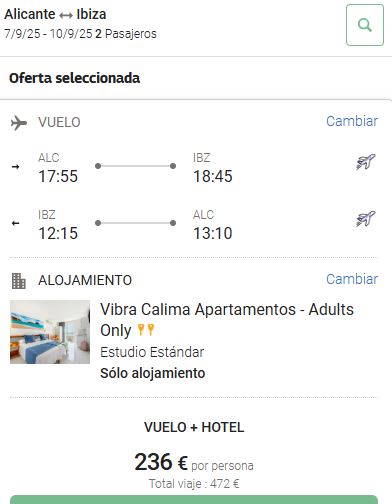
Task: Click the building icon beside ALOJAMIENTO
Action: (19, 281)
